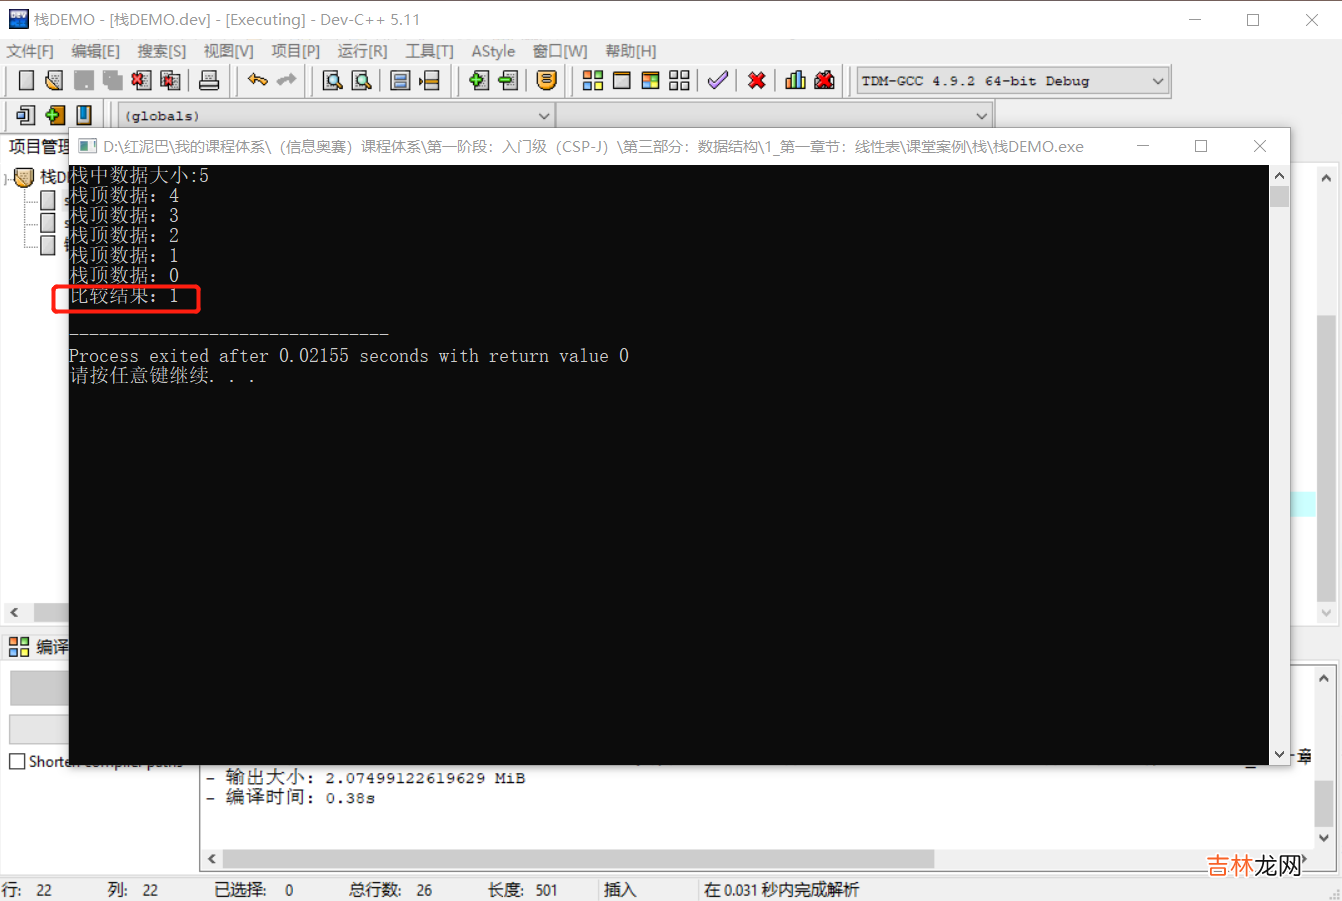Click the 总行数 26 status bar entry
Image resolution: width=1342 pixels, height=901 pixels.
[x=390, y=890]
